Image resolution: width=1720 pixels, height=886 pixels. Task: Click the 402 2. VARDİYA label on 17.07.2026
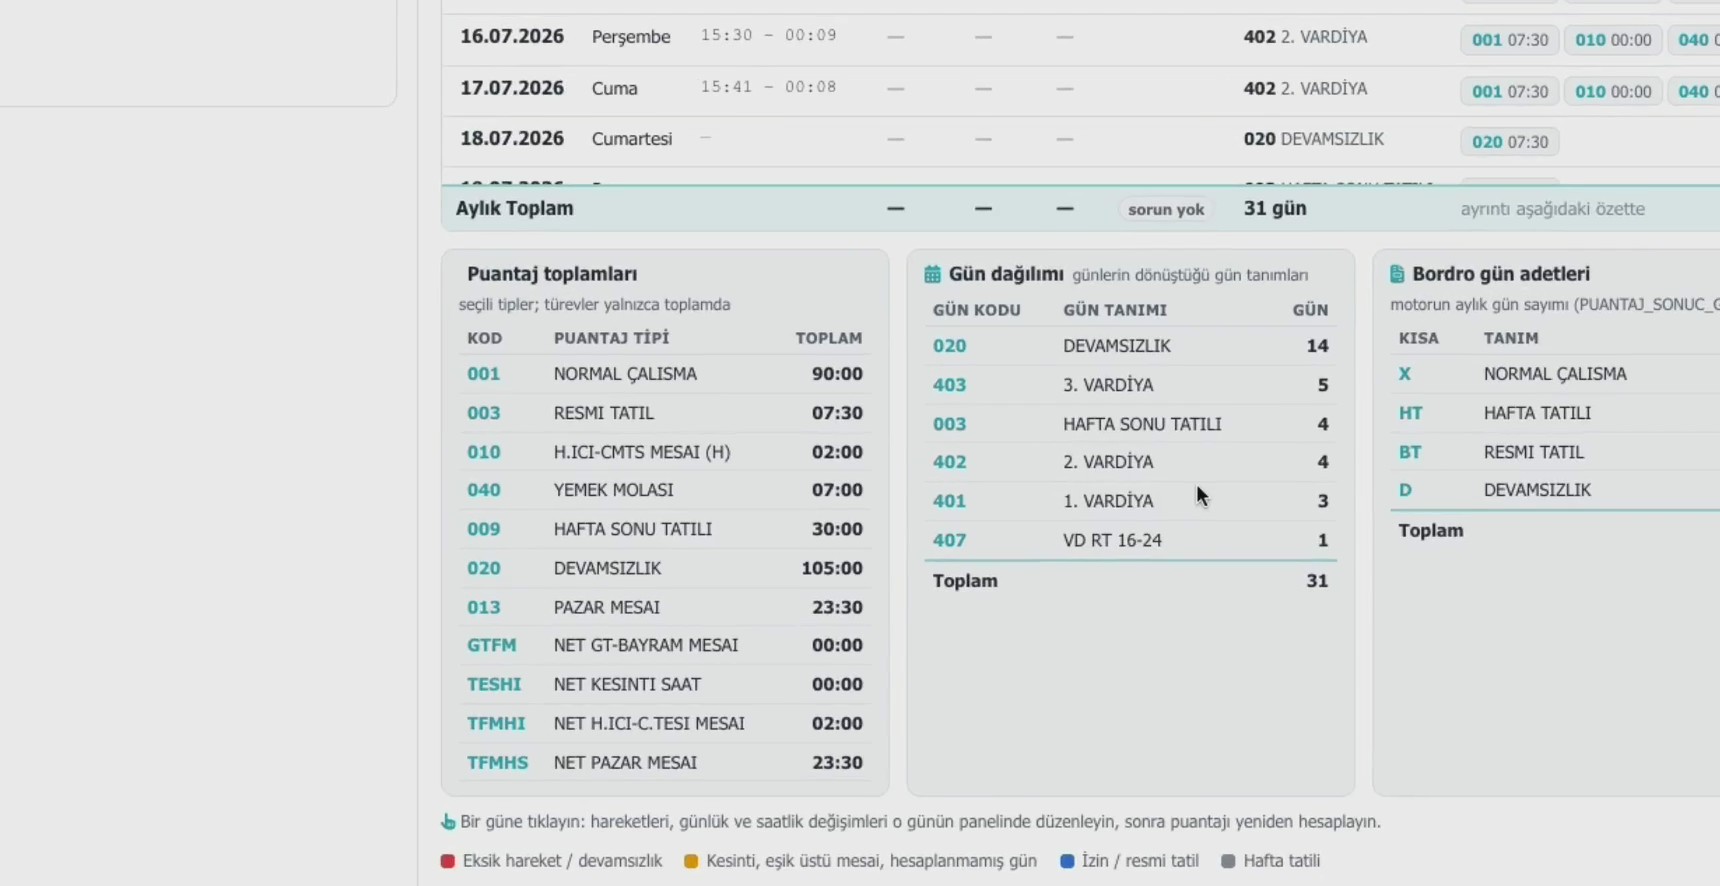pyautogui.click(x=1305, y=89)
